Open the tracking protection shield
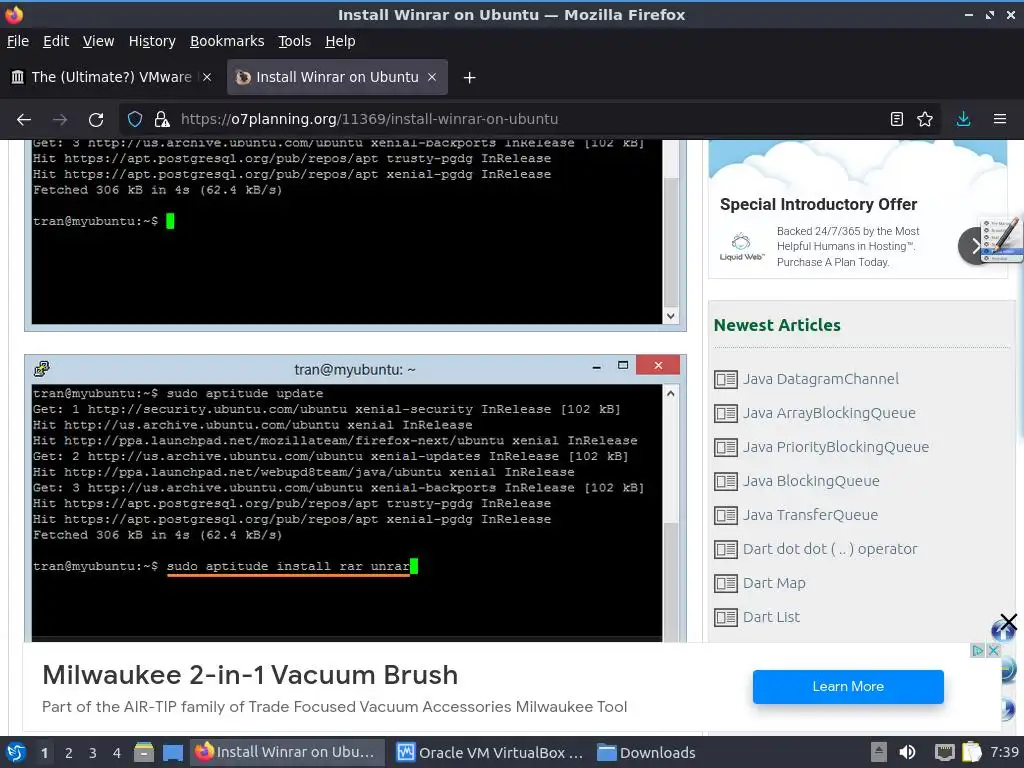1024x768 pixels. 135,119
